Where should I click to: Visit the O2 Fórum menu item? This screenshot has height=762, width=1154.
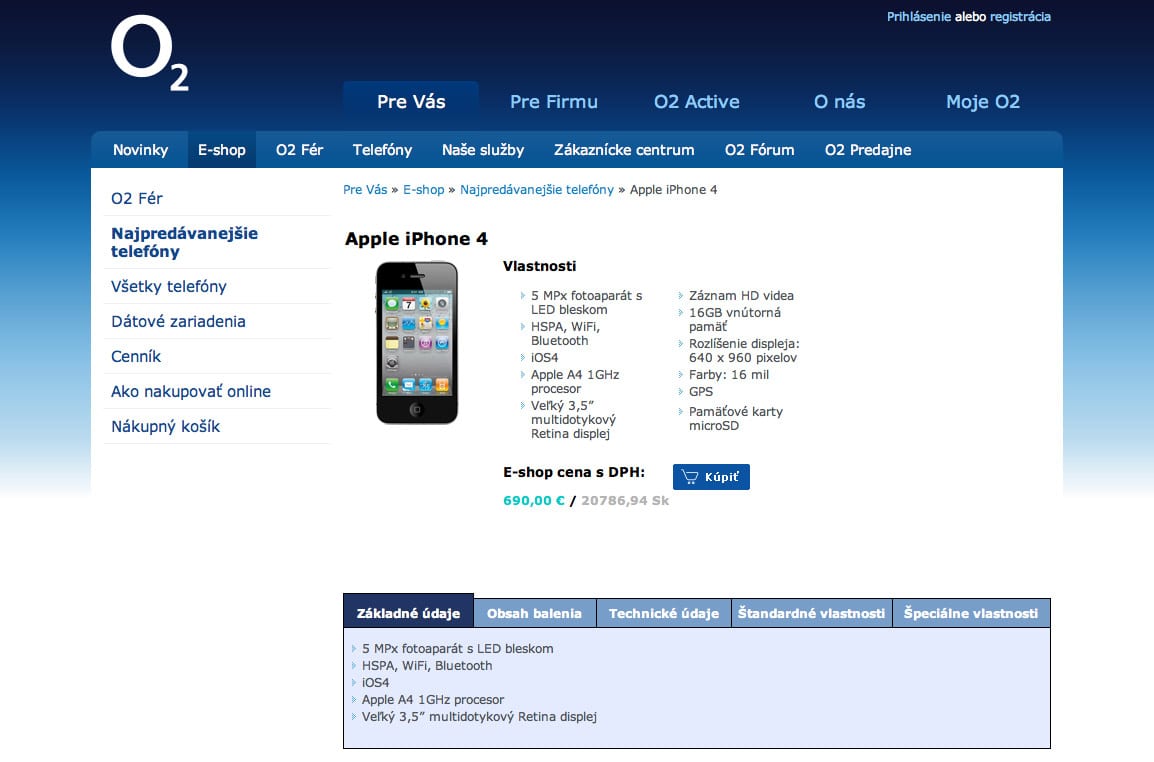coord(760,150)
